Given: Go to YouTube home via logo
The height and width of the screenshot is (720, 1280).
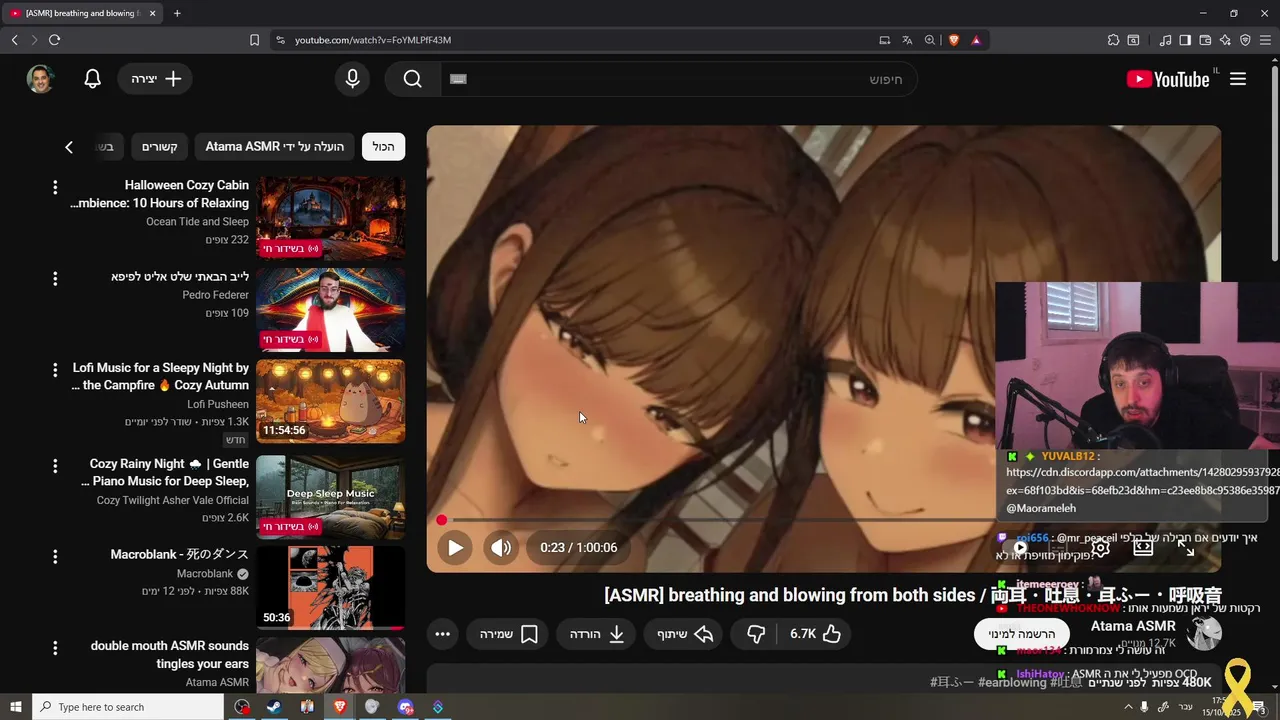Looking at the screenshot, I should tap(1168, 79).
